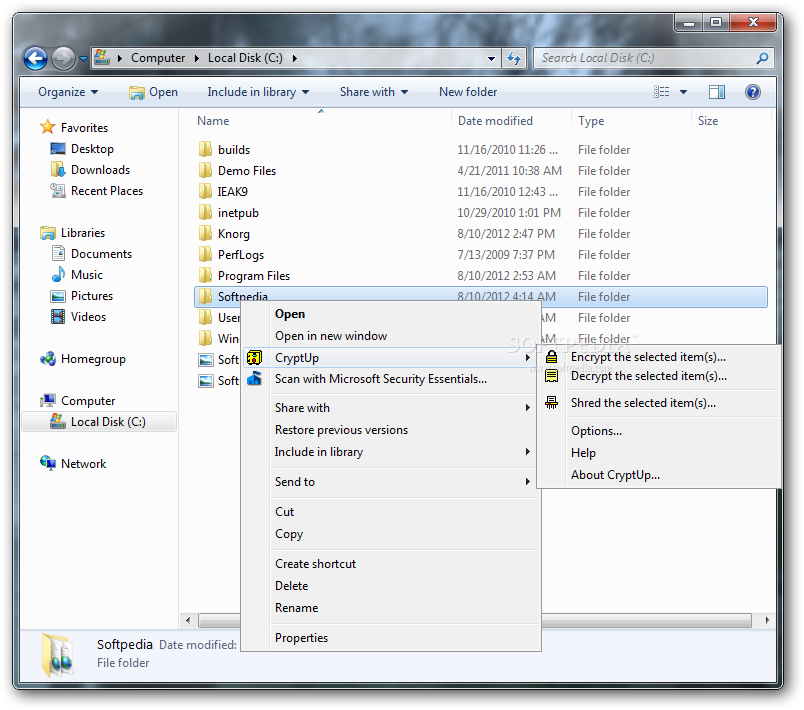The image size is (804, 710).
Task: Click Encrypt the selected item(s) padlock entry
Action: (x=659, y=357)
